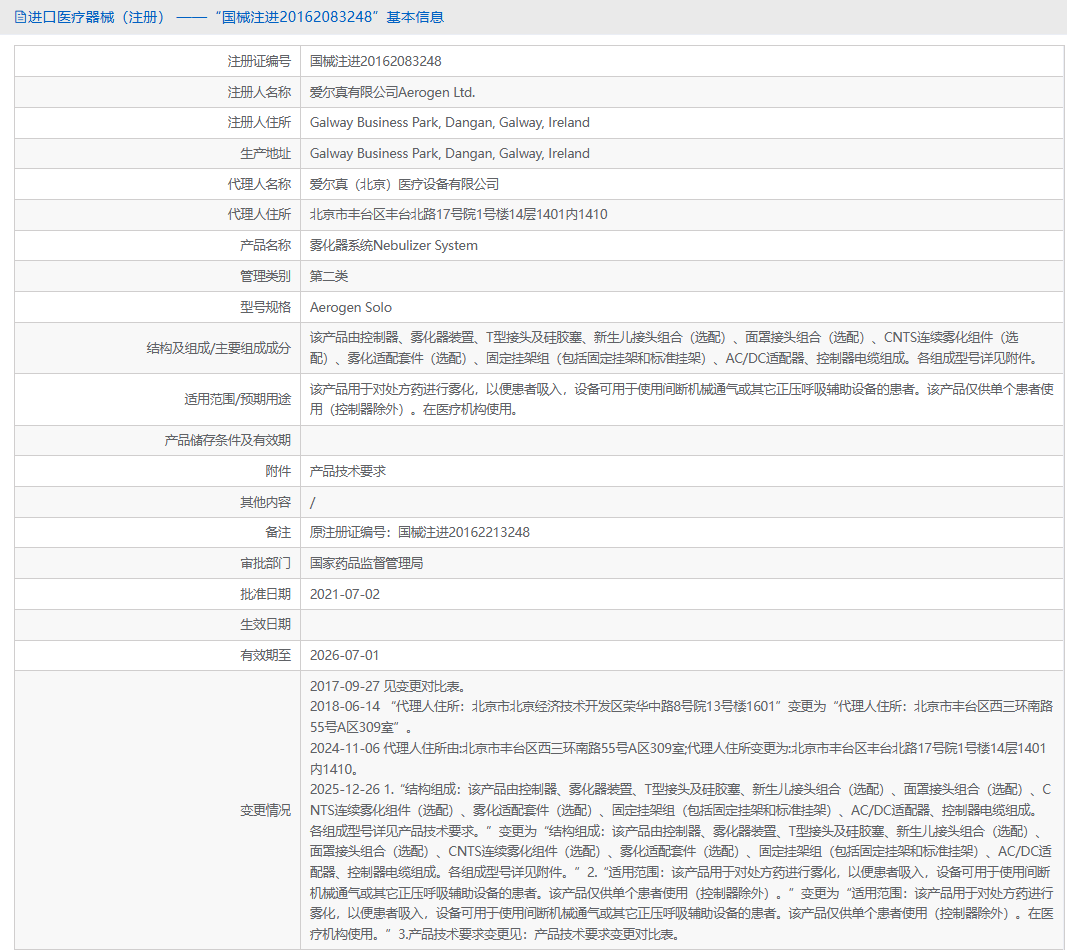Click the header title 进口医疗器械（注册）基本信息
The width and height of the screenshot is (1067, 950).
[235, 17]
